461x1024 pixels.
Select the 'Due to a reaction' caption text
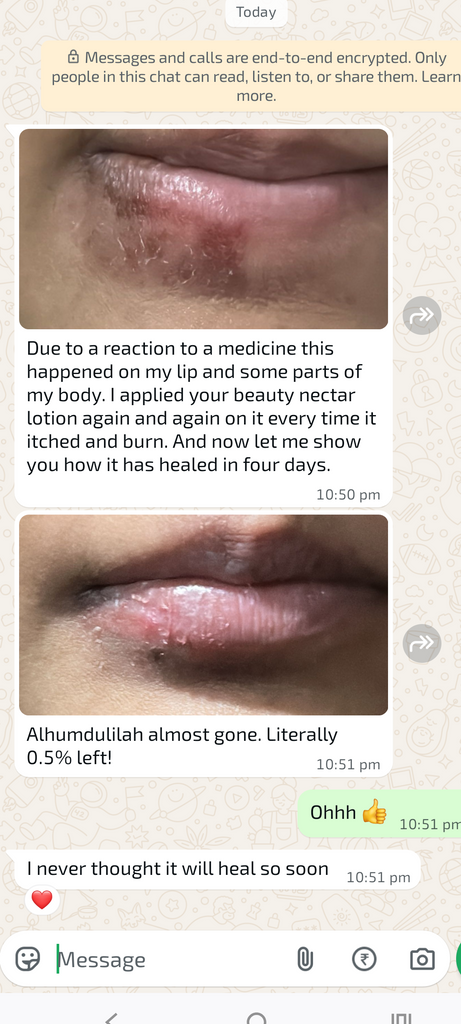click(201, 406)
